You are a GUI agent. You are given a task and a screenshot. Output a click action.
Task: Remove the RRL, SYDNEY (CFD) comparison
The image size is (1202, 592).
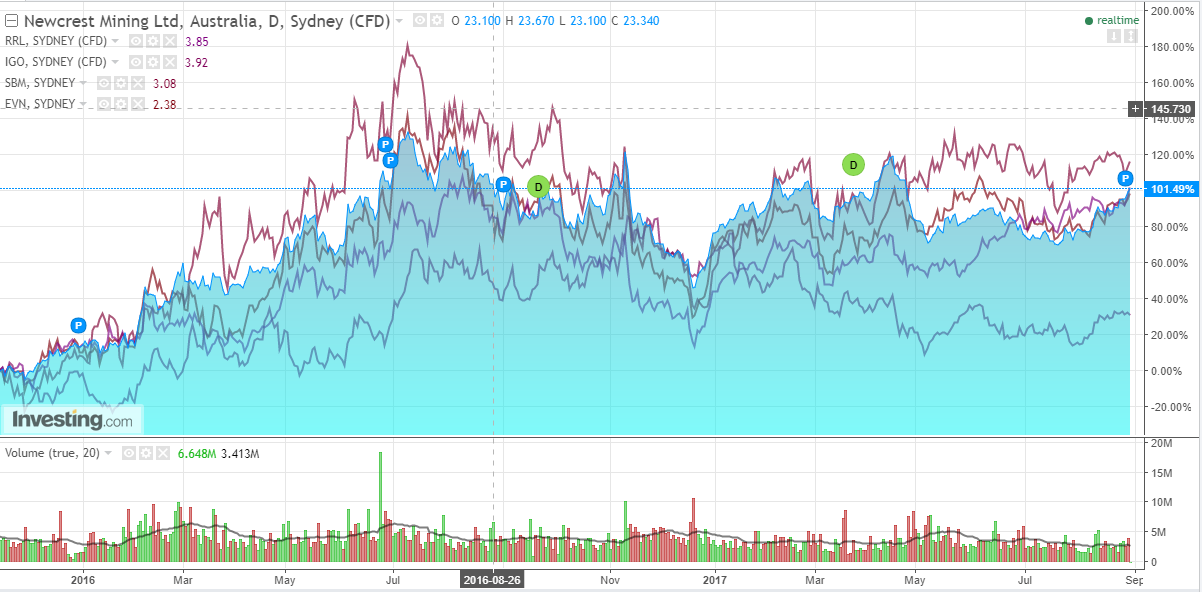point(169,41)
